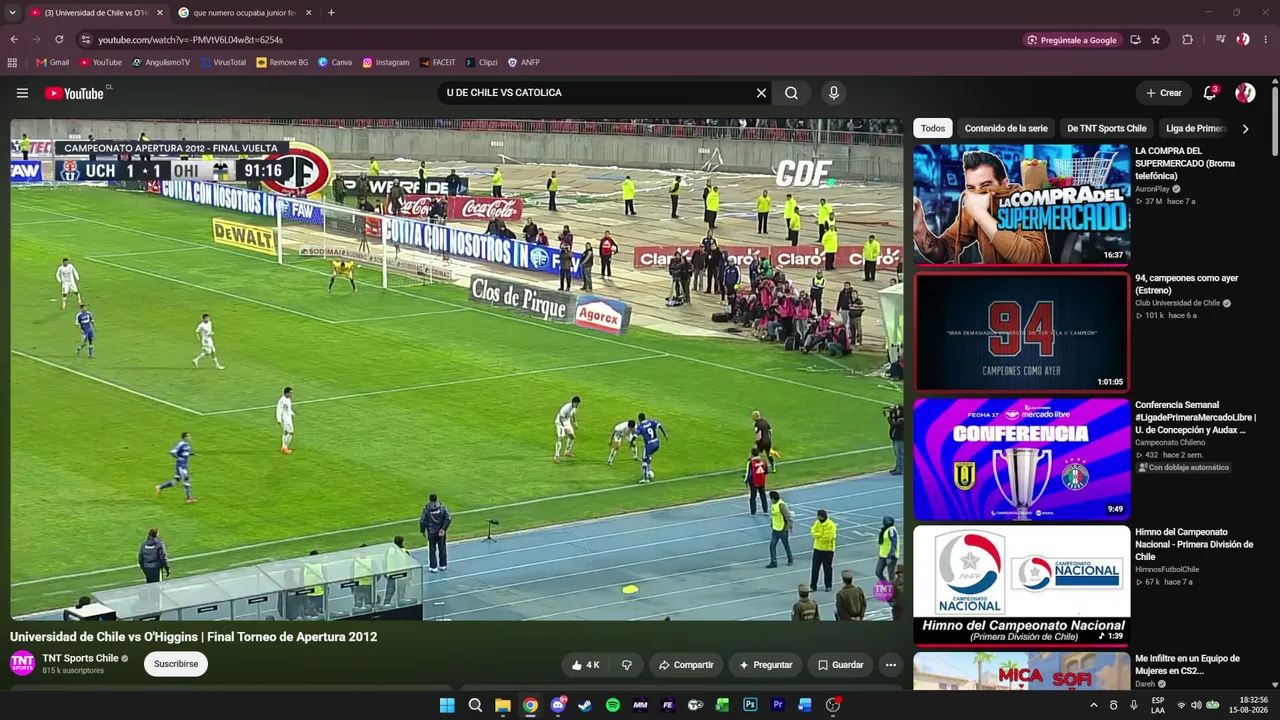Click the Crear create button
1280x720 pixels.
click(1164, 93)
